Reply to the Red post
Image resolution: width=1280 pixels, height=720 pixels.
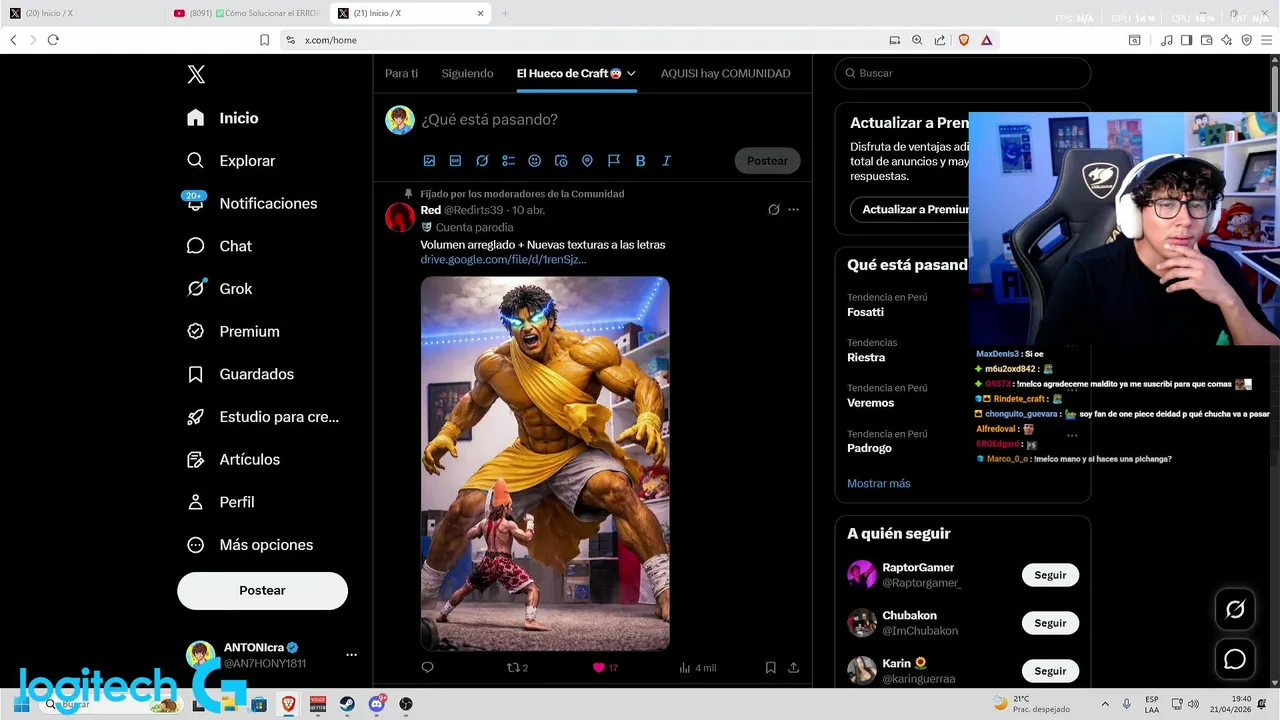click(x=427, y=667)
